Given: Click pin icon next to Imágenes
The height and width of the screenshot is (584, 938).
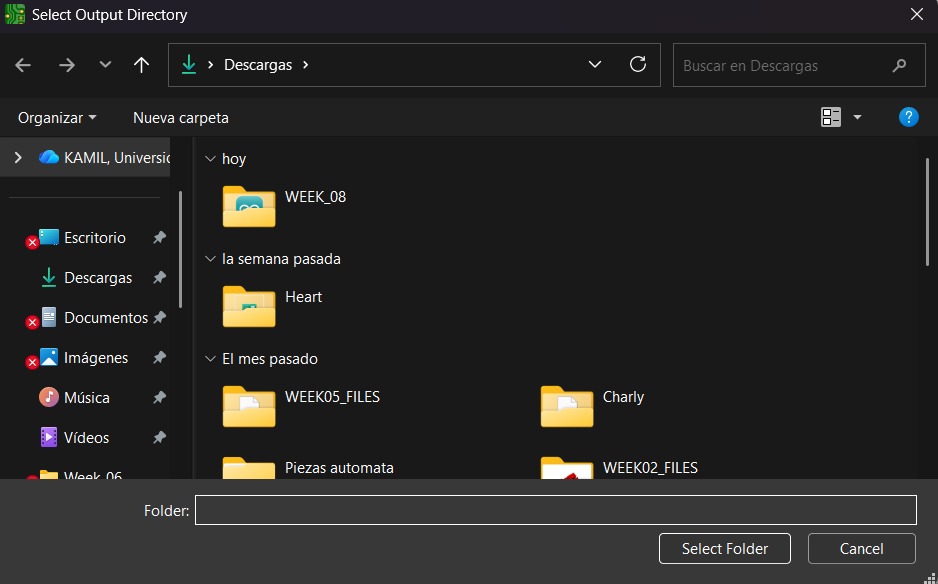Looking at the screenshot, I should pyautogui.click(x=159, y=358).
